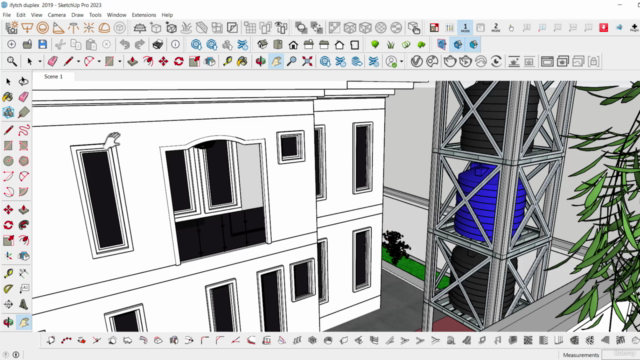Save the model with the floppy disk icon

(42, 44)
